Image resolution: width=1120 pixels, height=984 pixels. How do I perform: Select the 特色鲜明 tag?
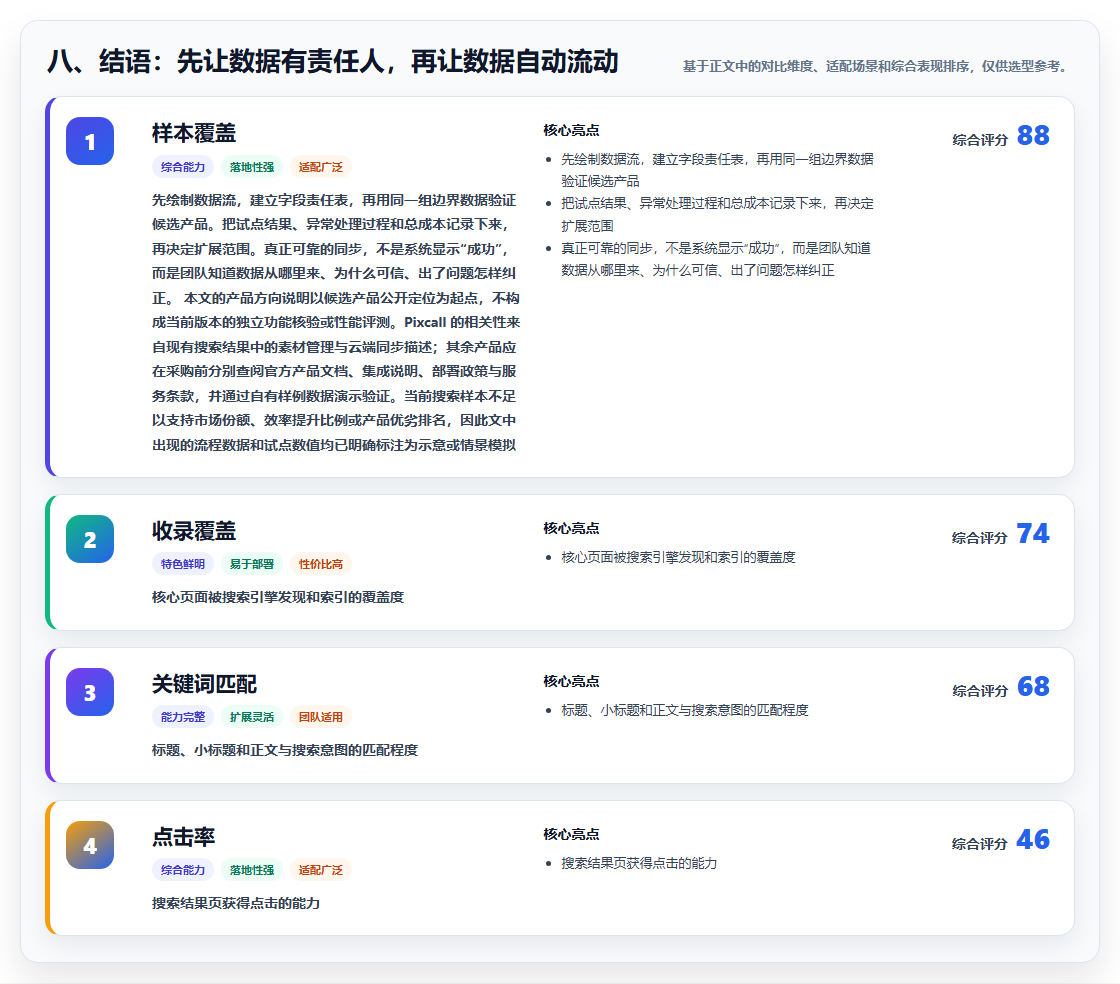pos(183,564)
